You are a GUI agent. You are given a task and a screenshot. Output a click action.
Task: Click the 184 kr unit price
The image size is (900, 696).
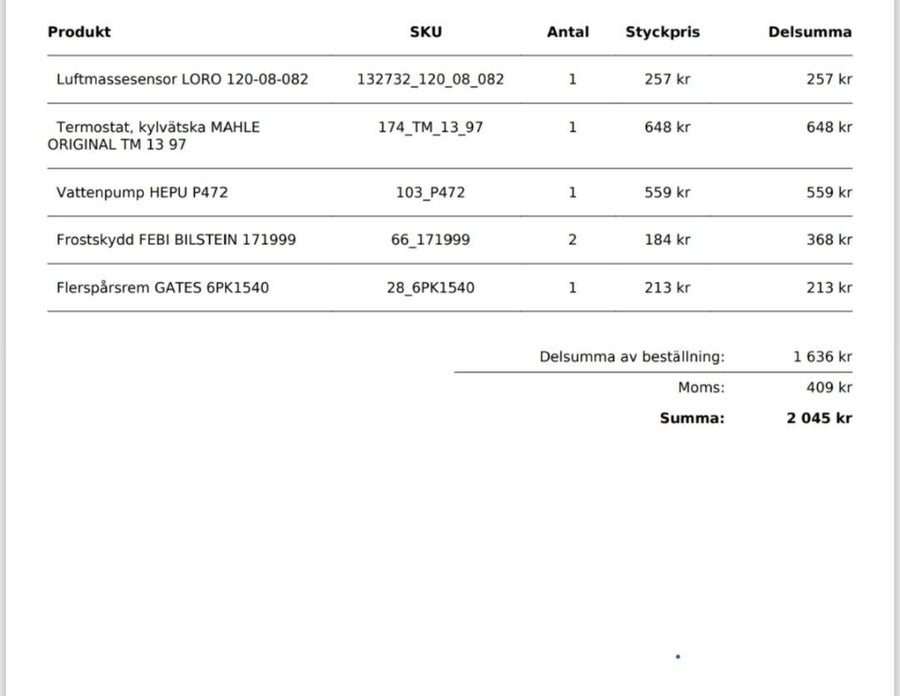tap(667, 240)
